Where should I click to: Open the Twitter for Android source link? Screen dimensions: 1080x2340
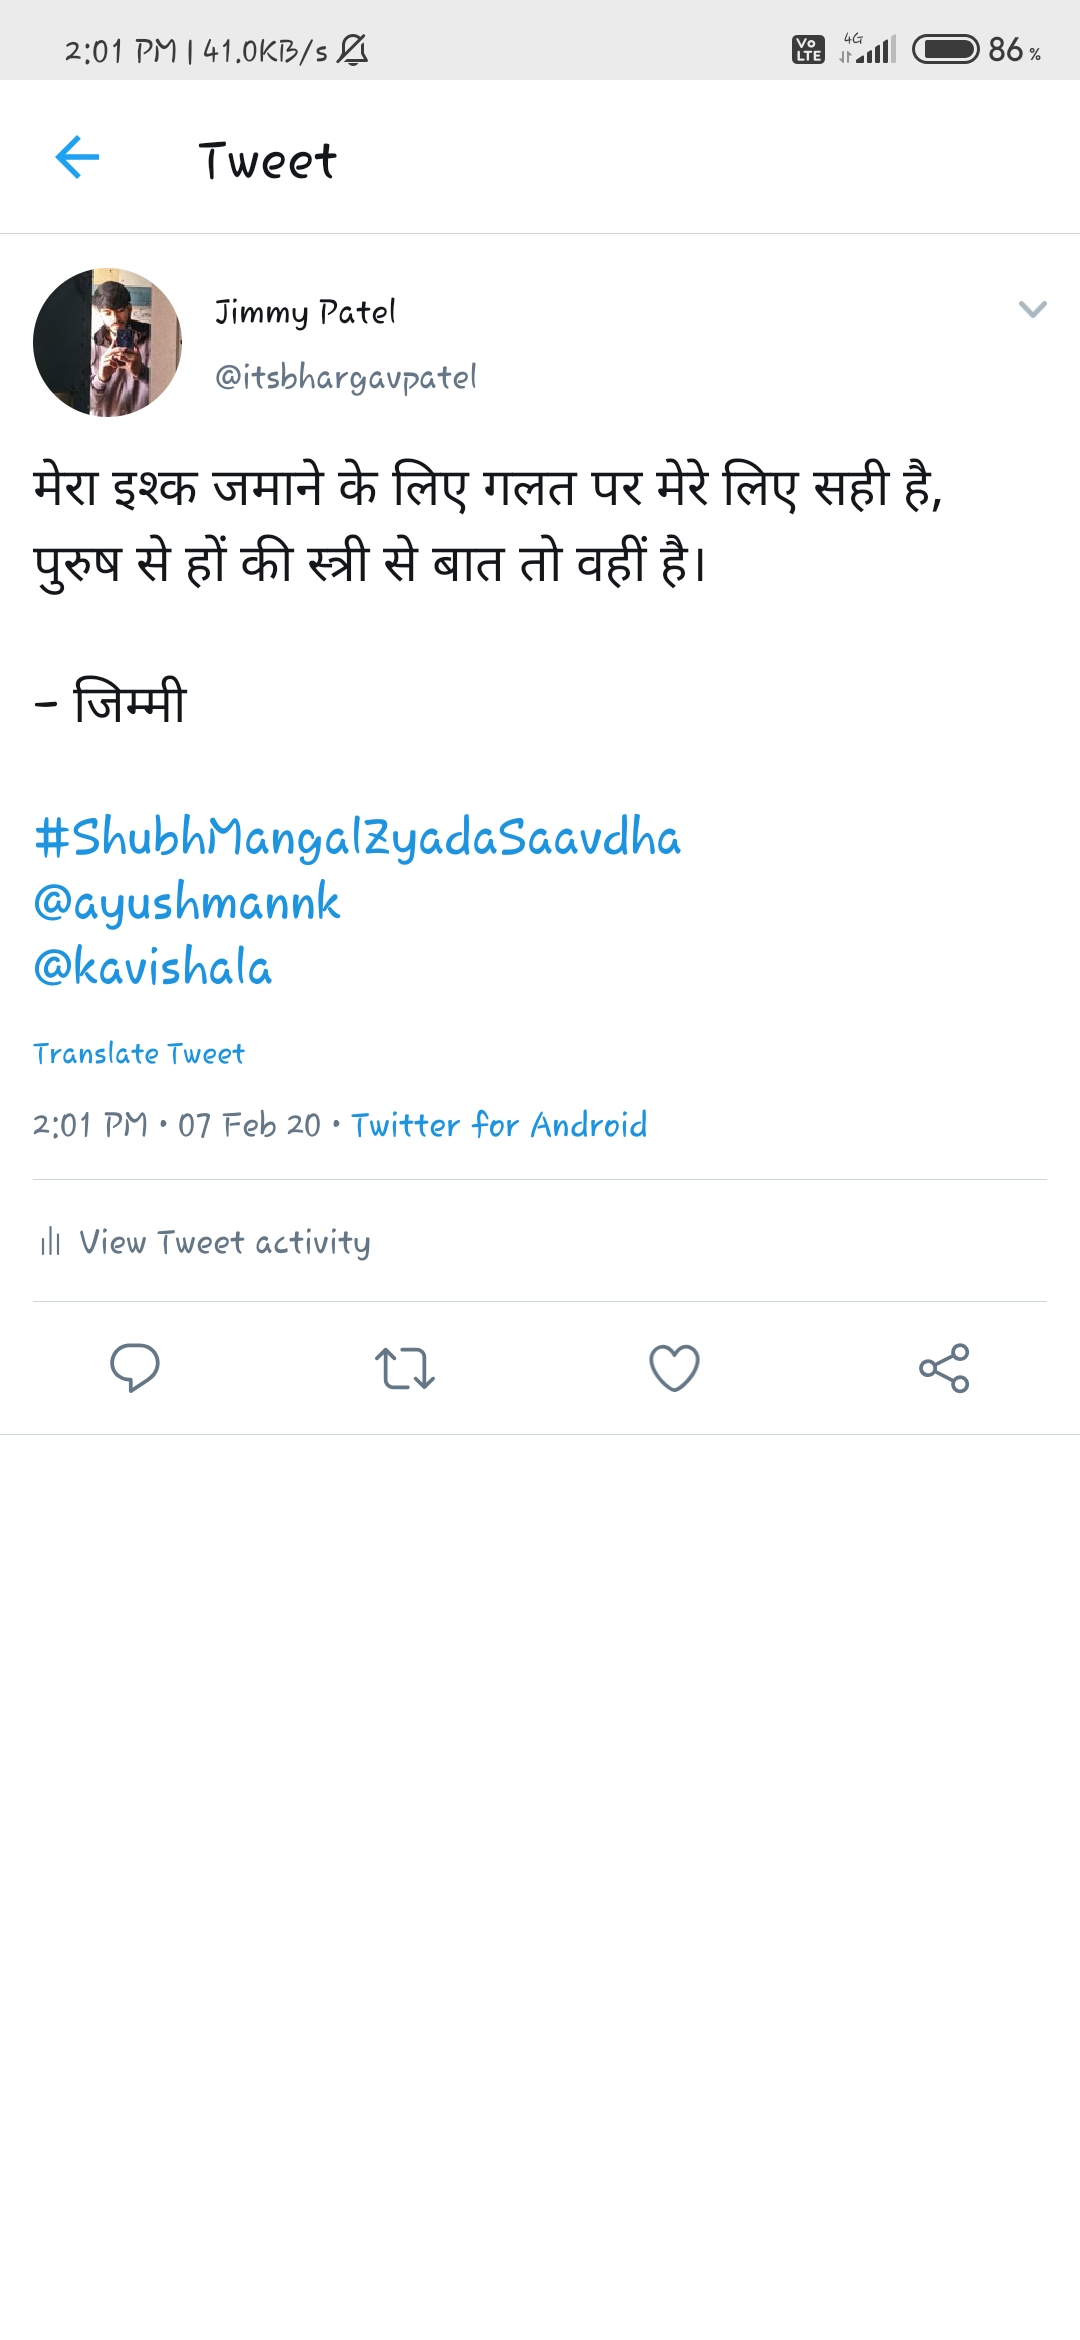[x=499, y=1125]
